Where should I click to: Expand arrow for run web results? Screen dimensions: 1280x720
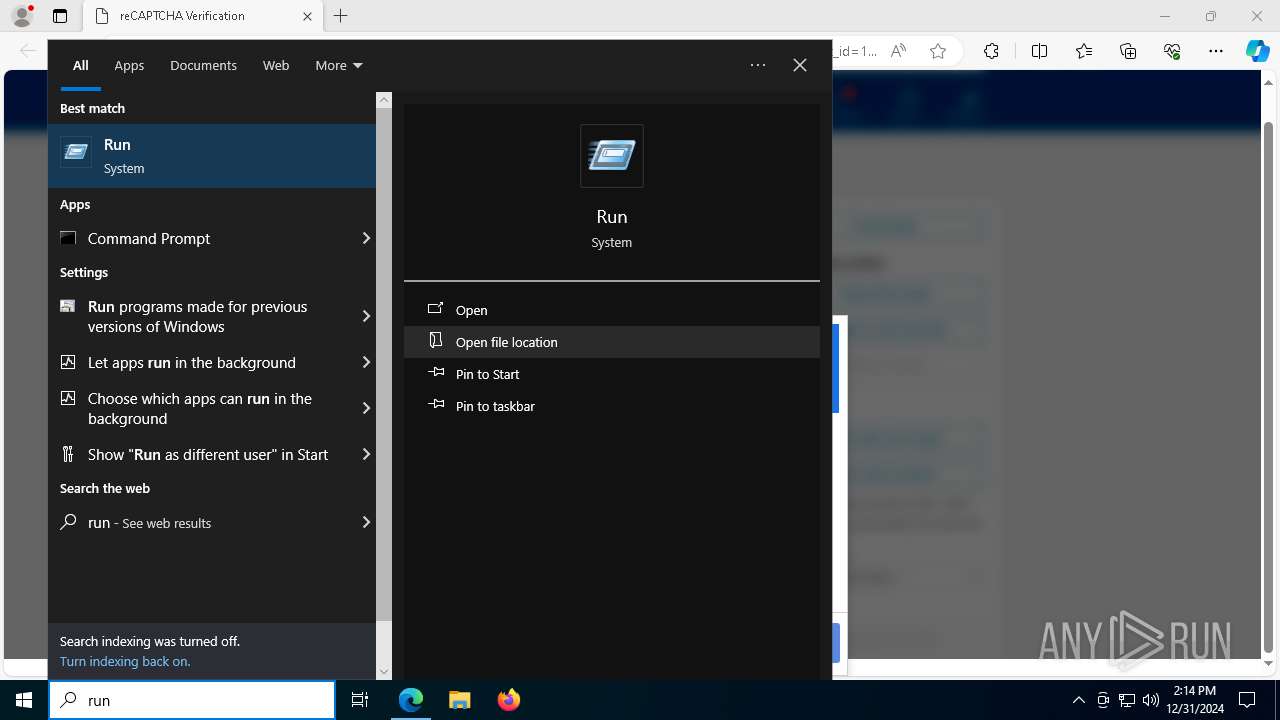pyautogui.click(x=366, y=522)
